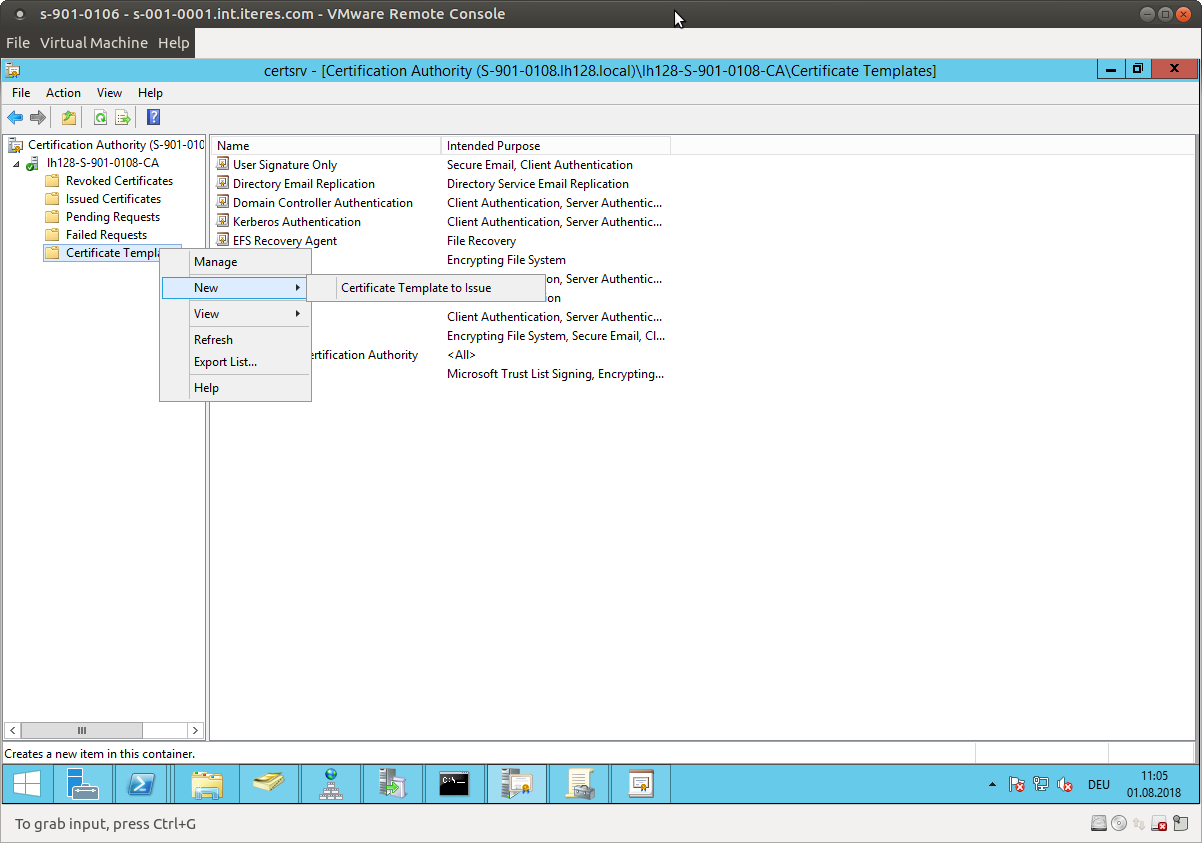Click left arrow of tree horizontal scrollbar
Image resolution: width=1202 pixels, height=843 pixels.
pyautogui.click(x=12, y=731)
